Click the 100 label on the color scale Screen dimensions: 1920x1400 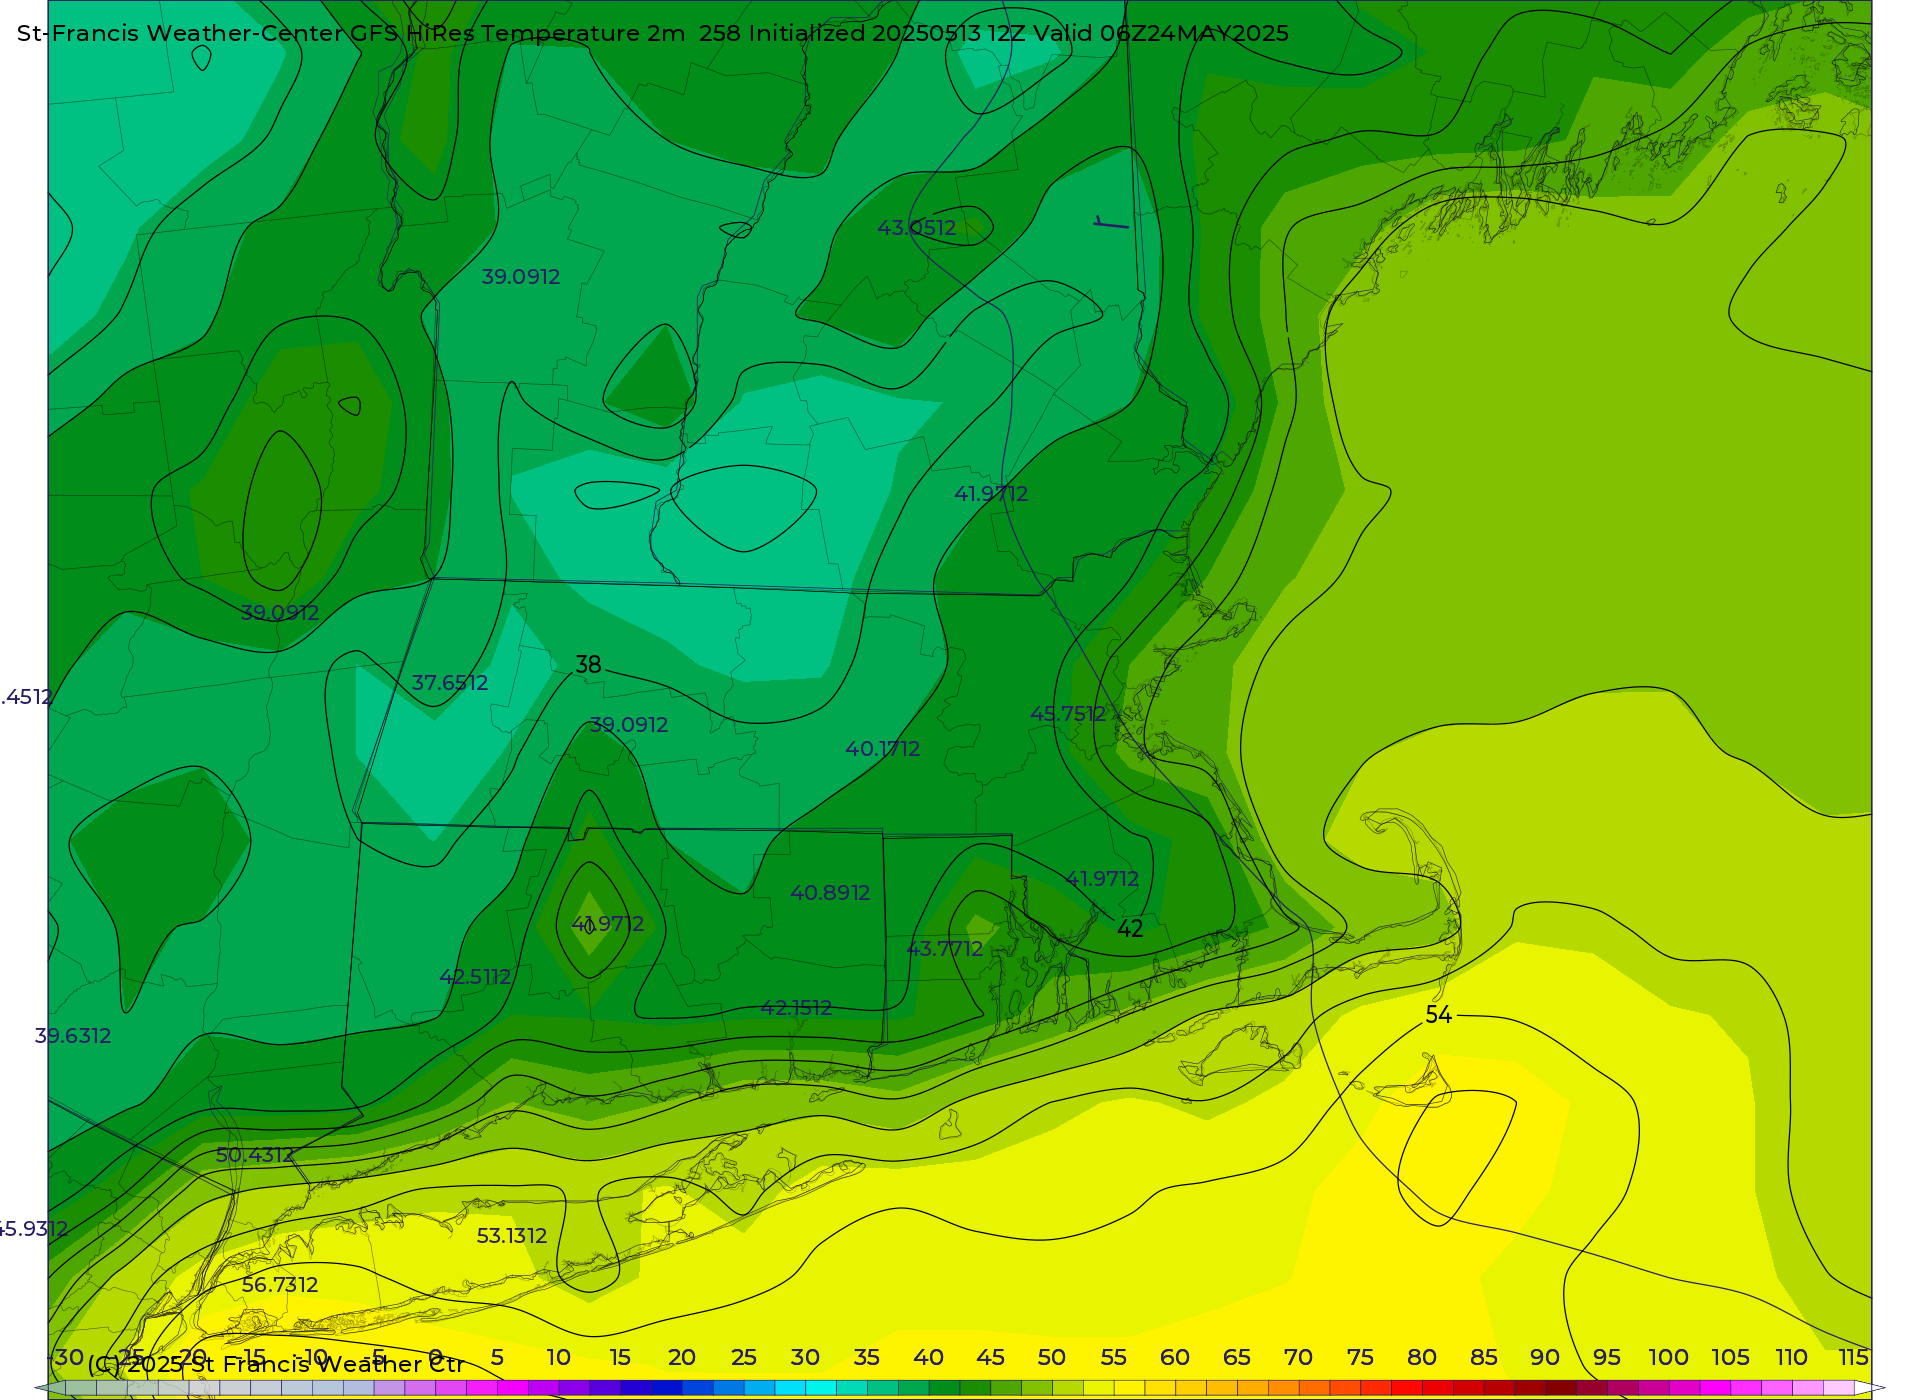[1669, 1357]
